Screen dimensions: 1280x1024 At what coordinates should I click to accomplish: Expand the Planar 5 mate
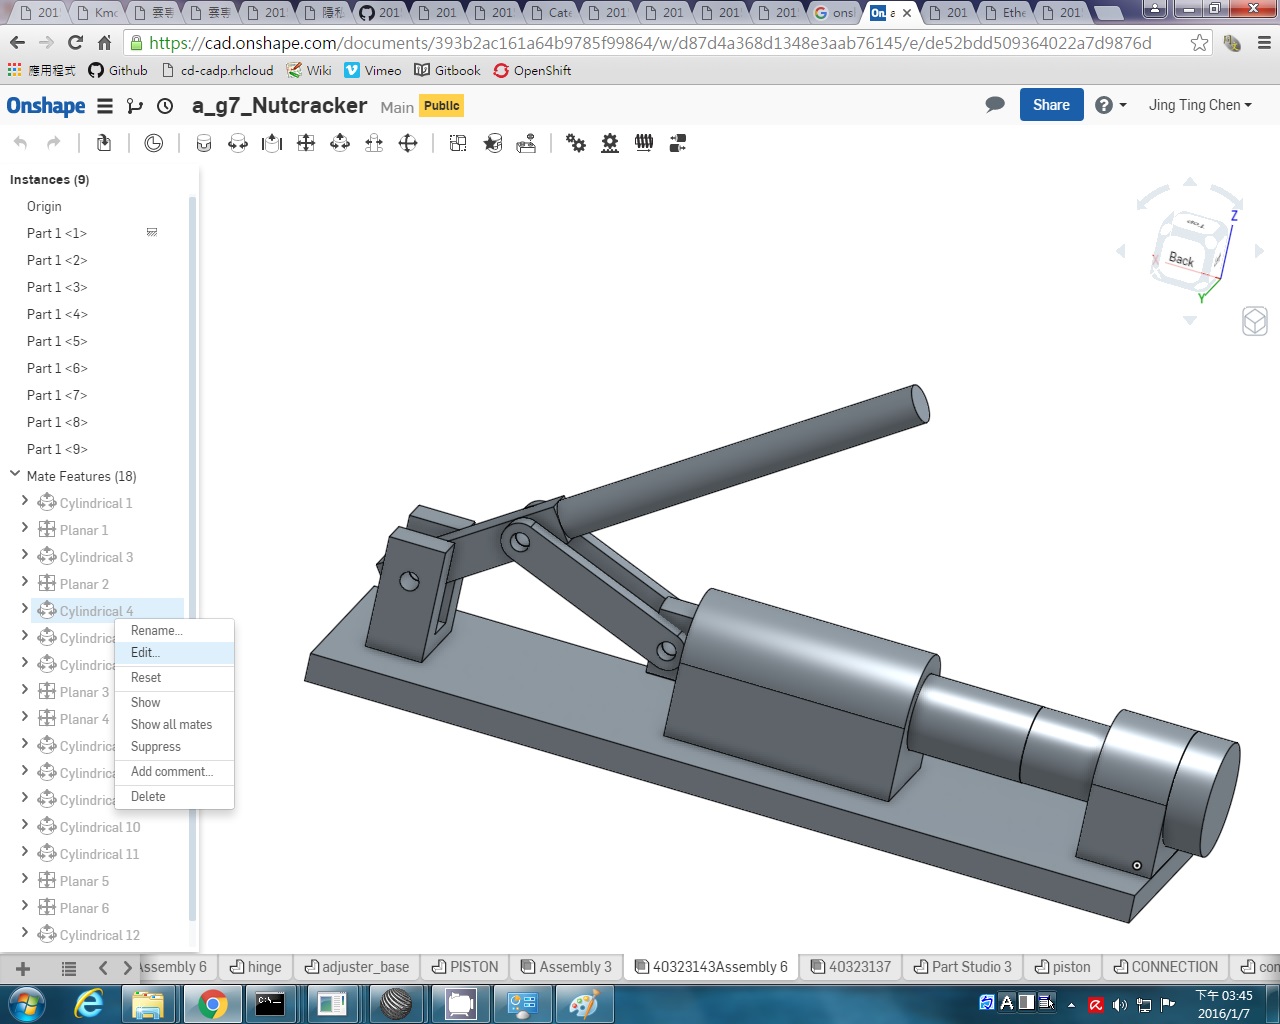[25, 879]
